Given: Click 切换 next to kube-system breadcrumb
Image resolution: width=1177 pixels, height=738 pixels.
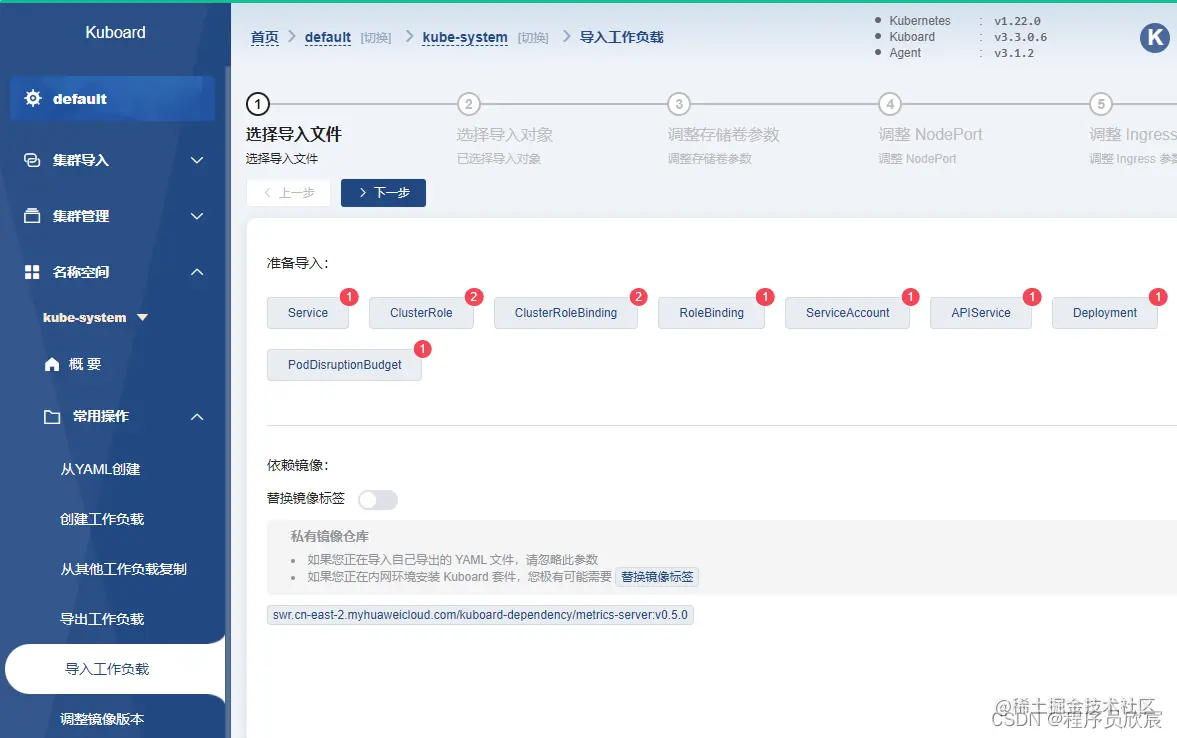Looking at the screenshot, I should 533,38.
